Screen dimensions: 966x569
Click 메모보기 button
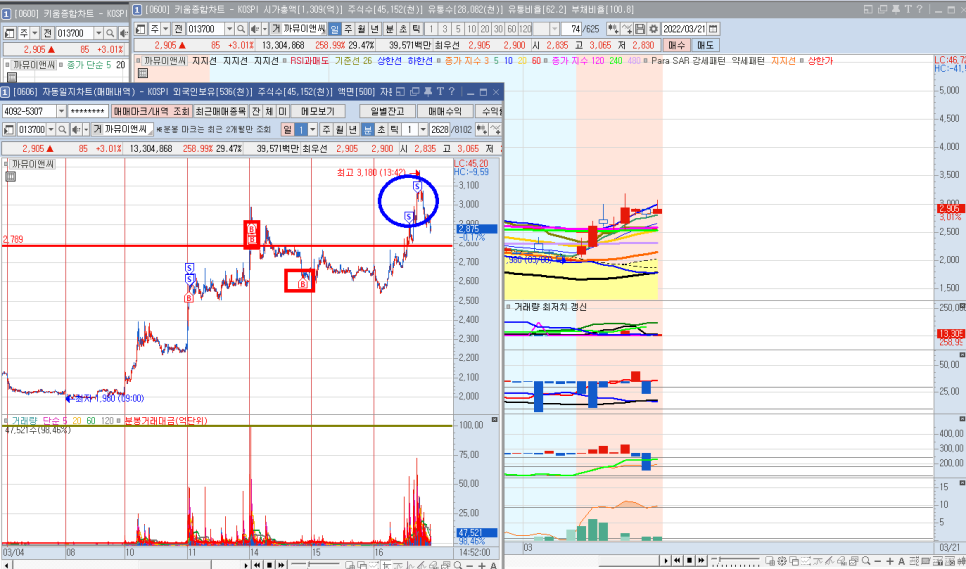tap(318, 111)
